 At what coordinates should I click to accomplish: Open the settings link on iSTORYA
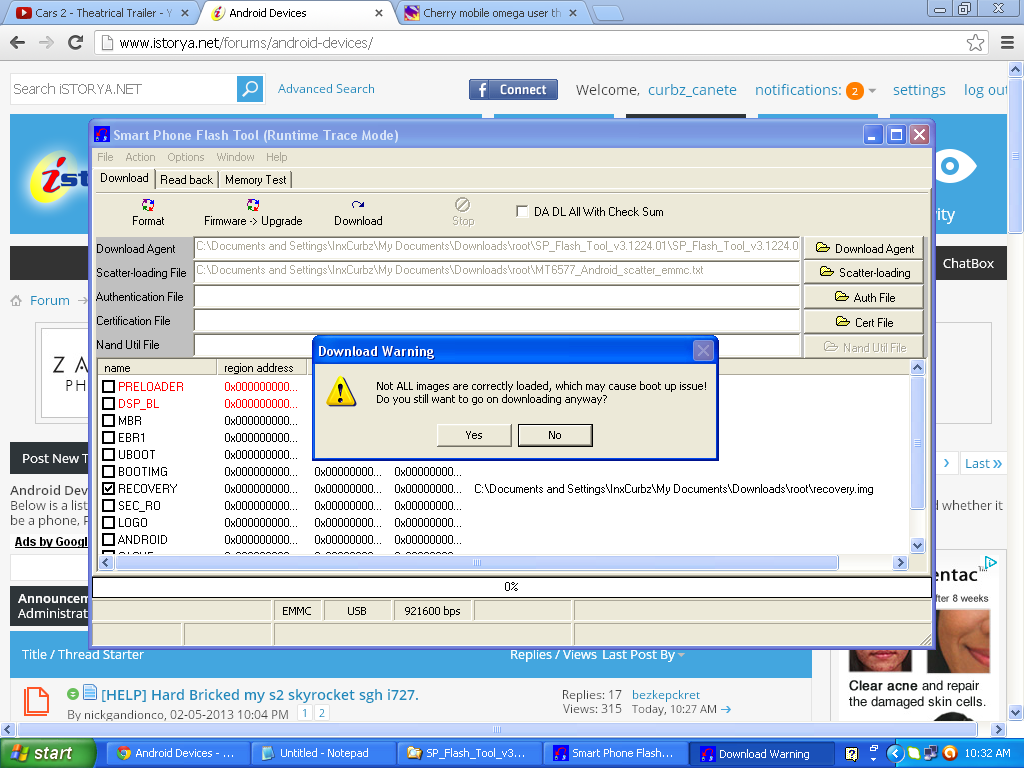[x=919, y=90]
